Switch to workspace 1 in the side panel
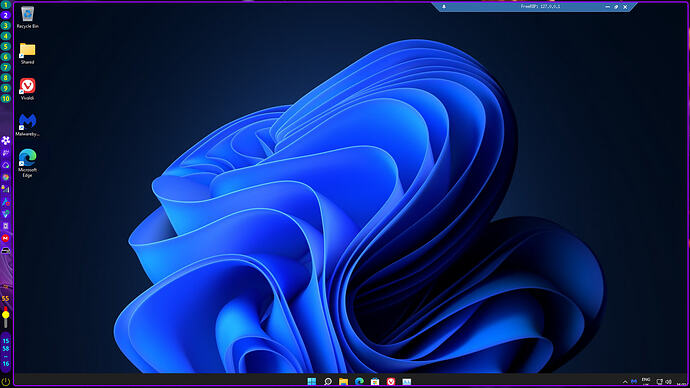 click(x=6, y=5)
